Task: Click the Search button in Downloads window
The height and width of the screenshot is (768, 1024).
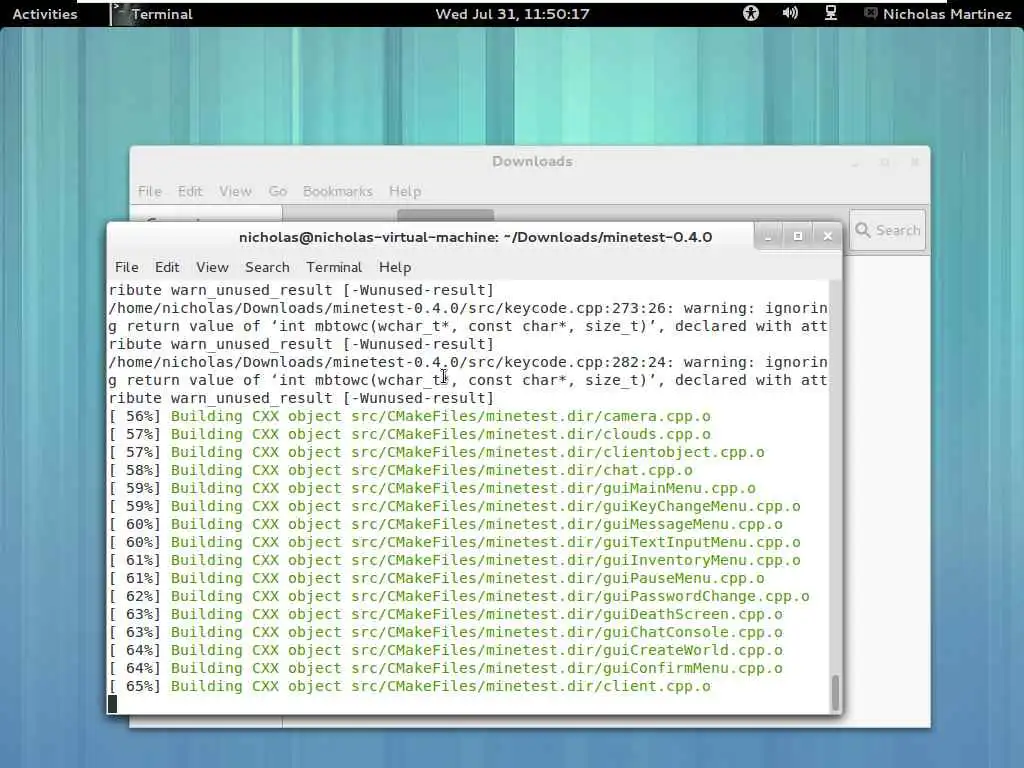Action: point(888,230)
